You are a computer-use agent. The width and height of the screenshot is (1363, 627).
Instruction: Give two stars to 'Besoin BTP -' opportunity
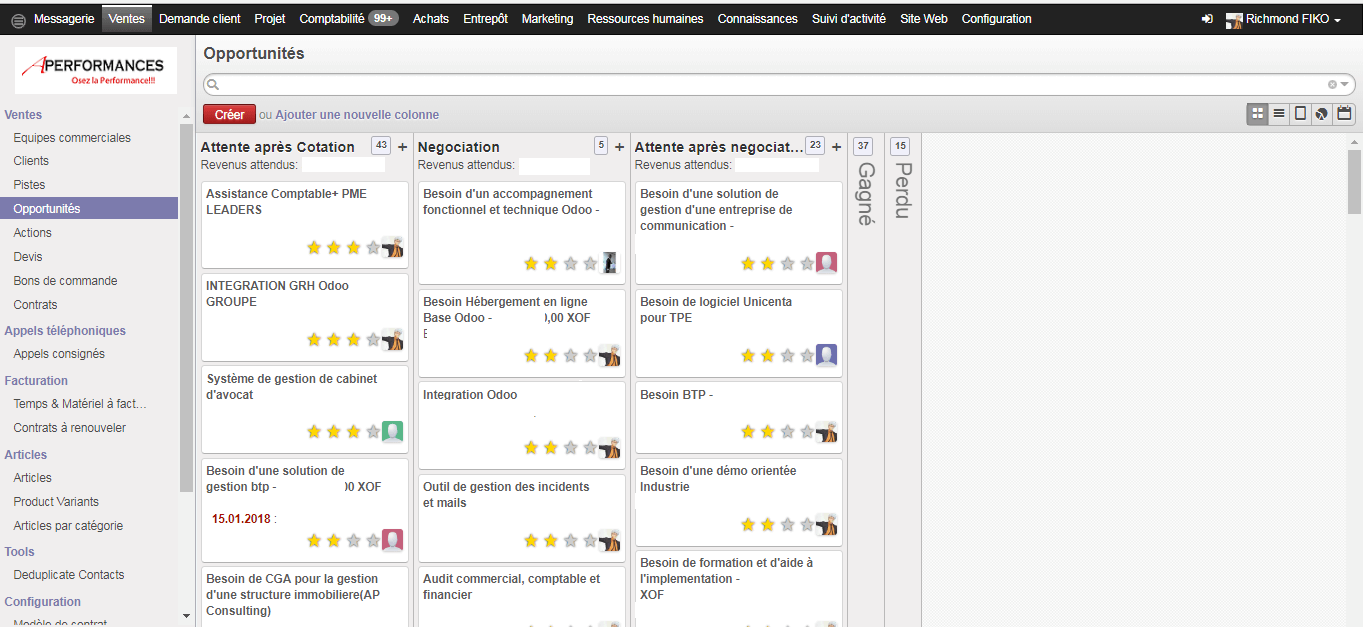[x=767, y=432]
